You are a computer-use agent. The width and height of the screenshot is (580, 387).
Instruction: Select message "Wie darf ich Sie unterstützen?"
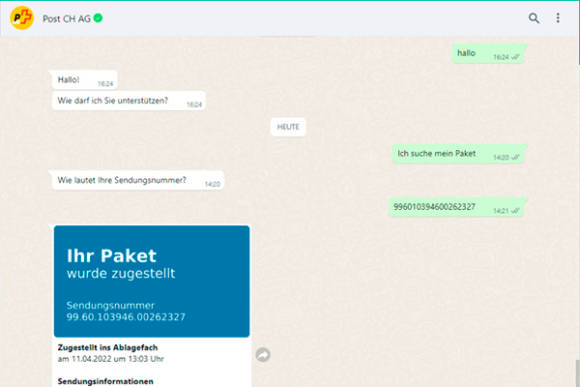click(128, 101)
